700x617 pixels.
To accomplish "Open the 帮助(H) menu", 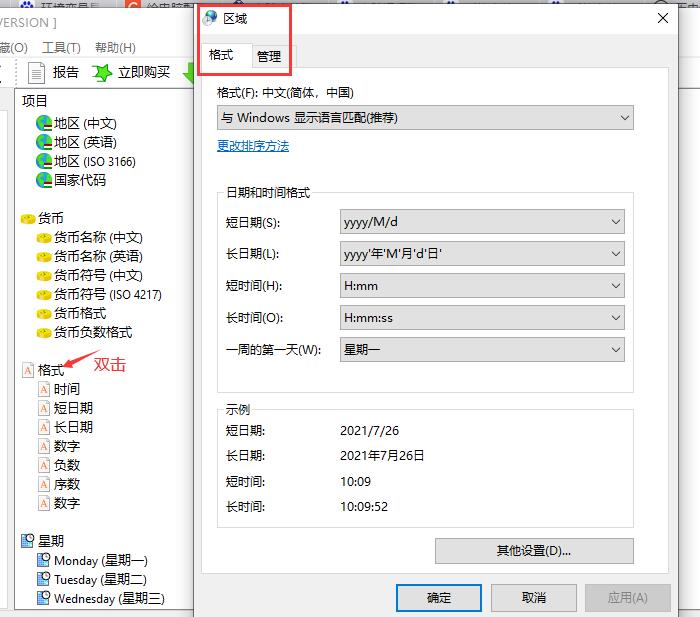I will (115, 47).
